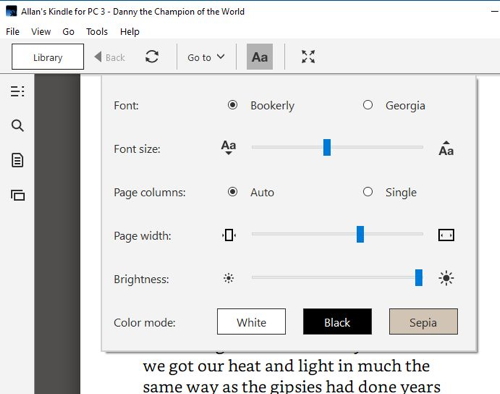Click the Page width slider handle
Viewport: 500px width, 394px height.
360,234
